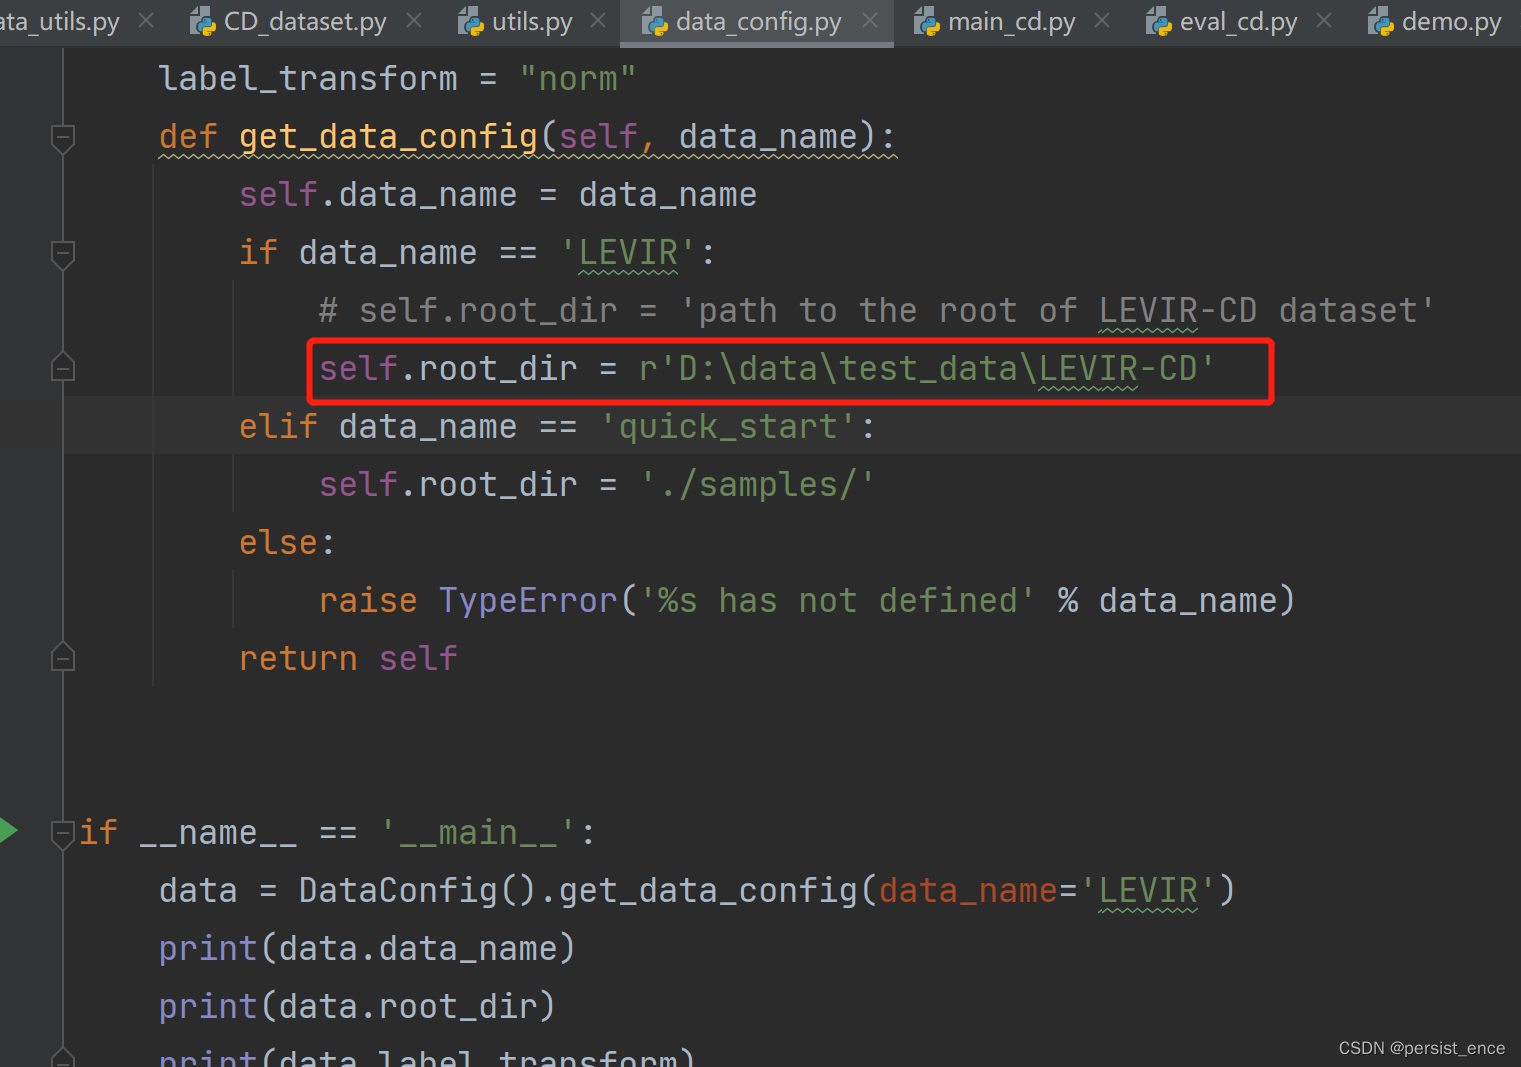Viewport: 1521px width, 1067px height.
Task: Run the __main__ block with green arrow
Action: 8,830
